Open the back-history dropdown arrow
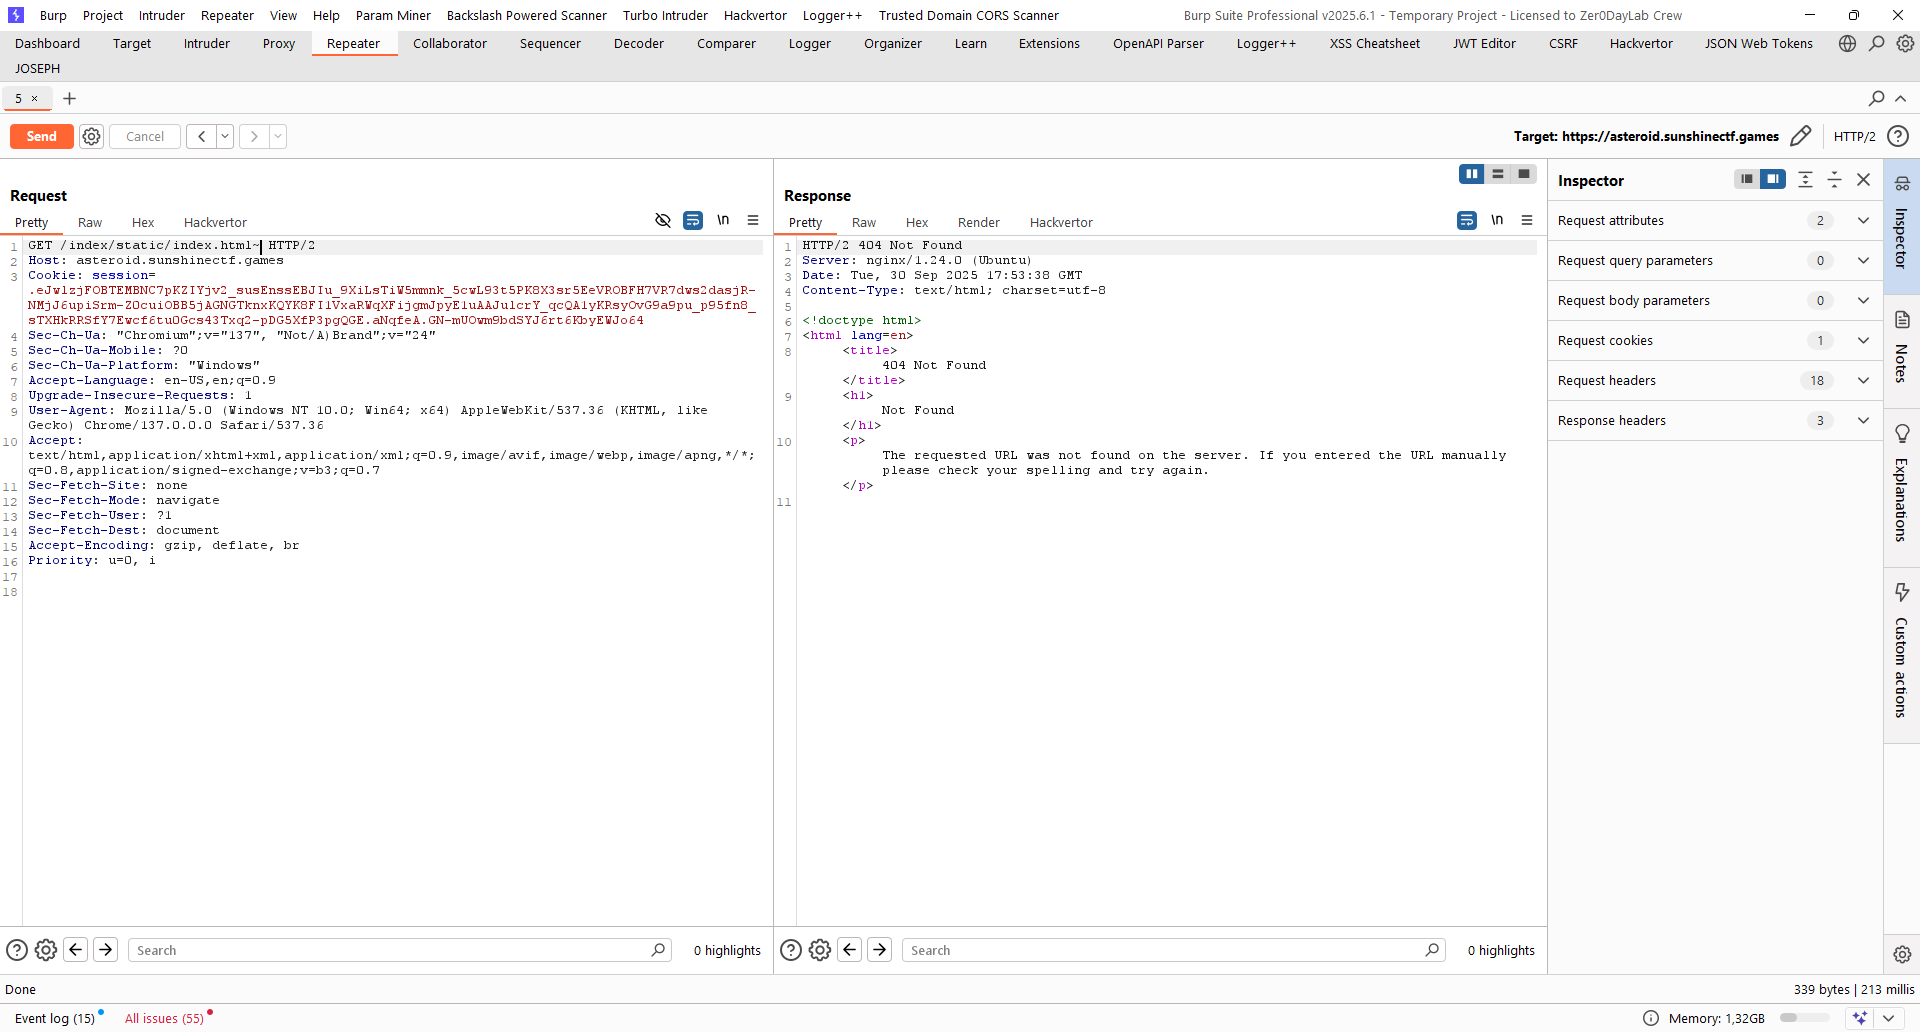1920x1032 pixels. (x=225, y=137)
